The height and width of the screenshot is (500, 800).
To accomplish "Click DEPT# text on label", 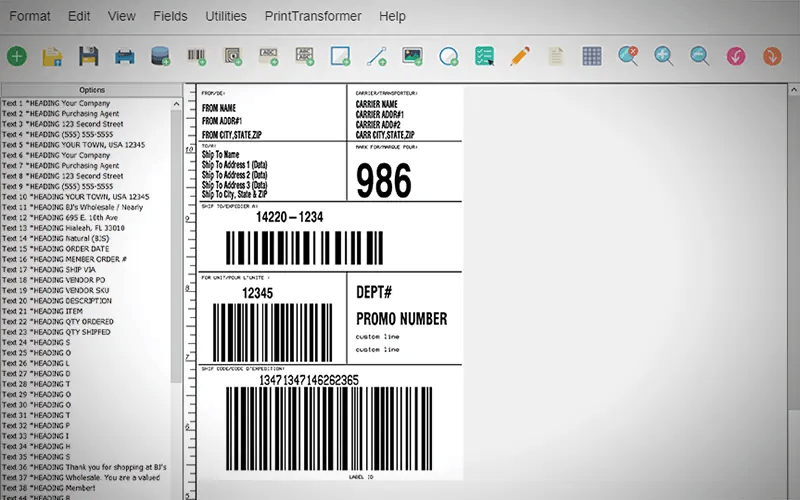I will pos(374,292).
